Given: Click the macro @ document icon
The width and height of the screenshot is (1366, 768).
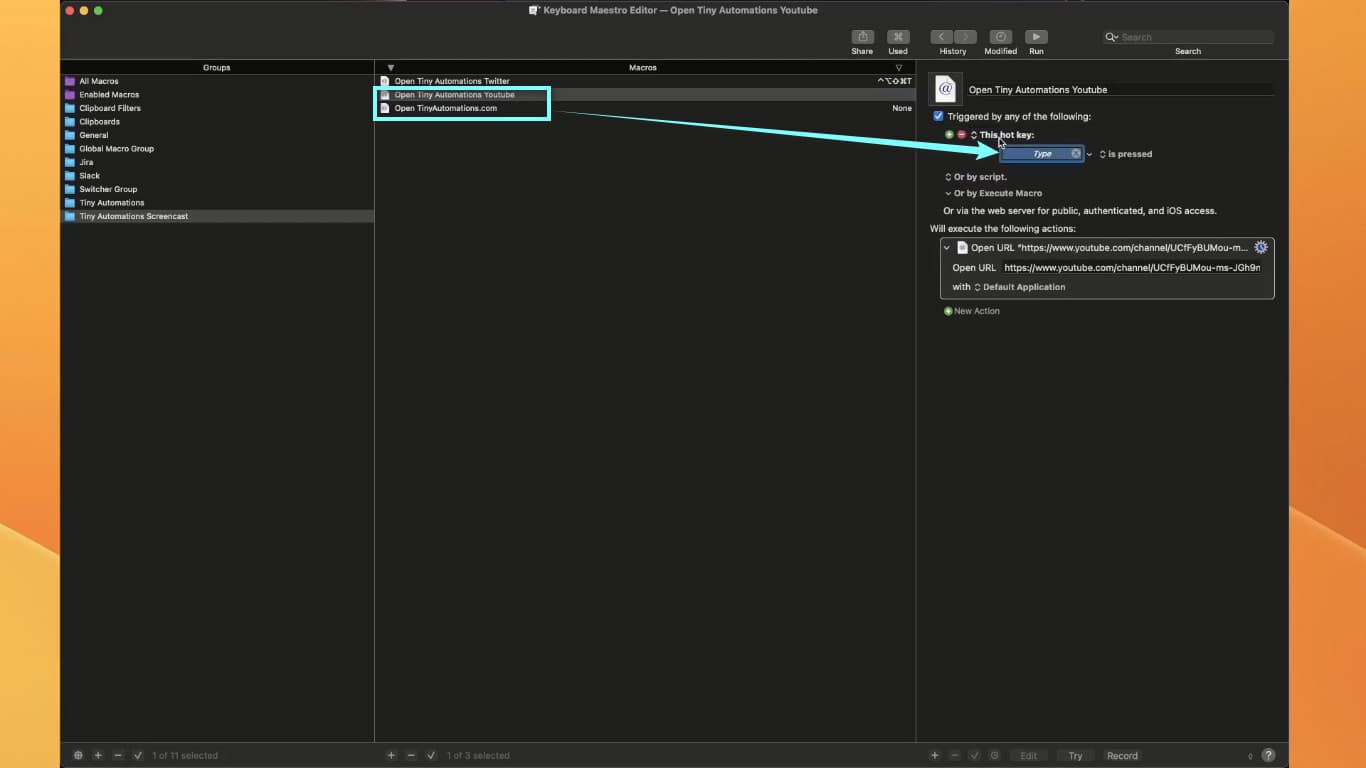Looking at the screenshot, I should (945, 89).
